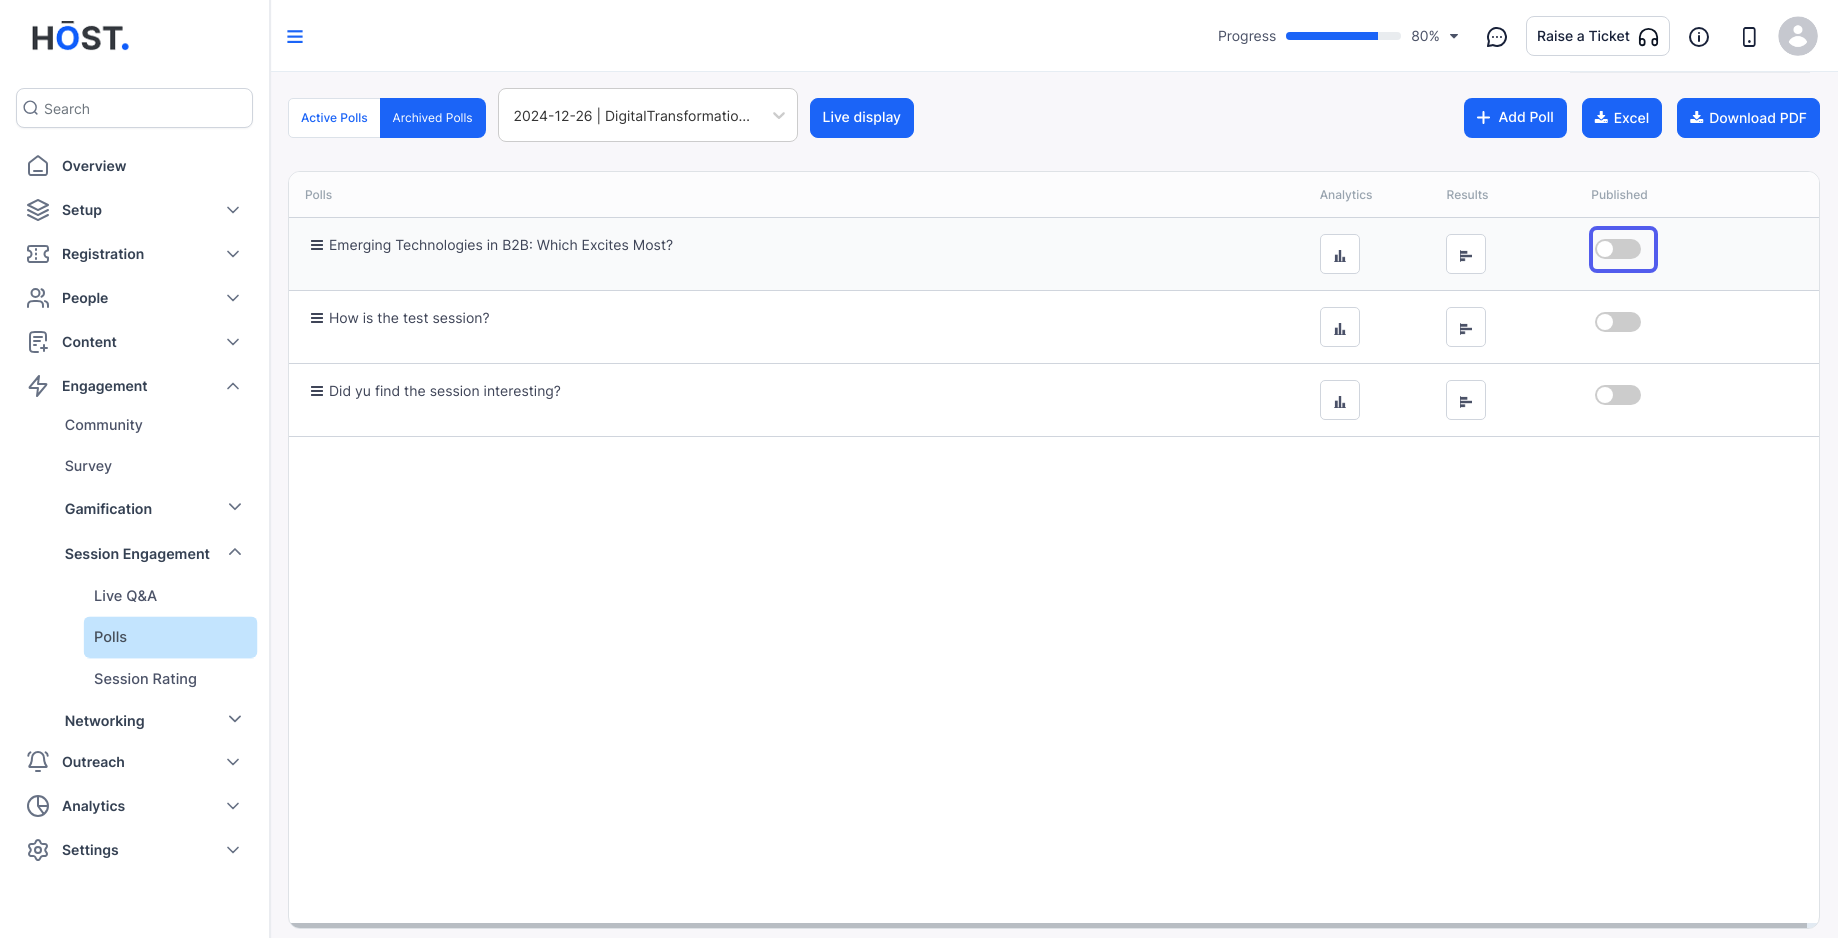Open the info circle icon

[x=1698, y=37]
